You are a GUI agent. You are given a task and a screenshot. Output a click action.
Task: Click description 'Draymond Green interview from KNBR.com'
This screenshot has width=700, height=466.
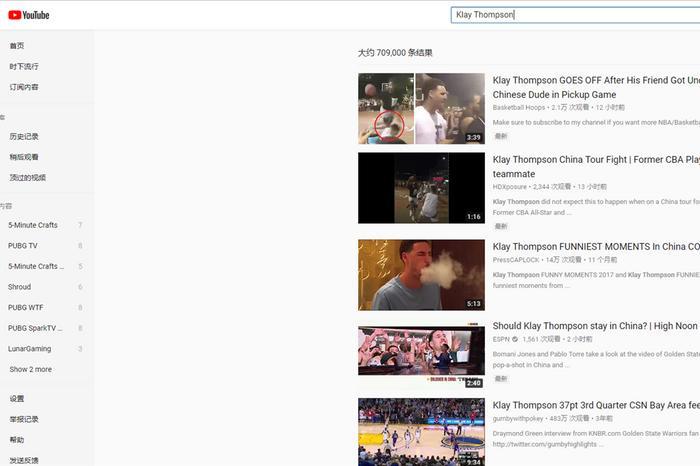click(x=596, y=433)
